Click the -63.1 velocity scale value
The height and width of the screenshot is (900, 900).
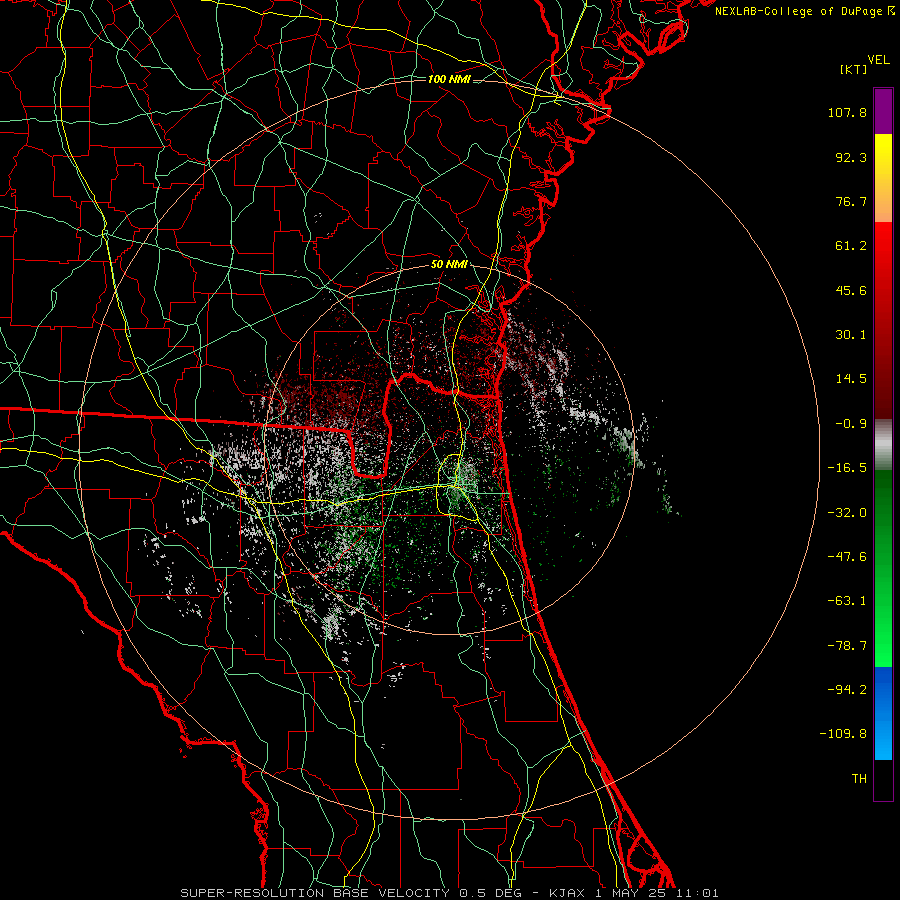pos(847,601)
